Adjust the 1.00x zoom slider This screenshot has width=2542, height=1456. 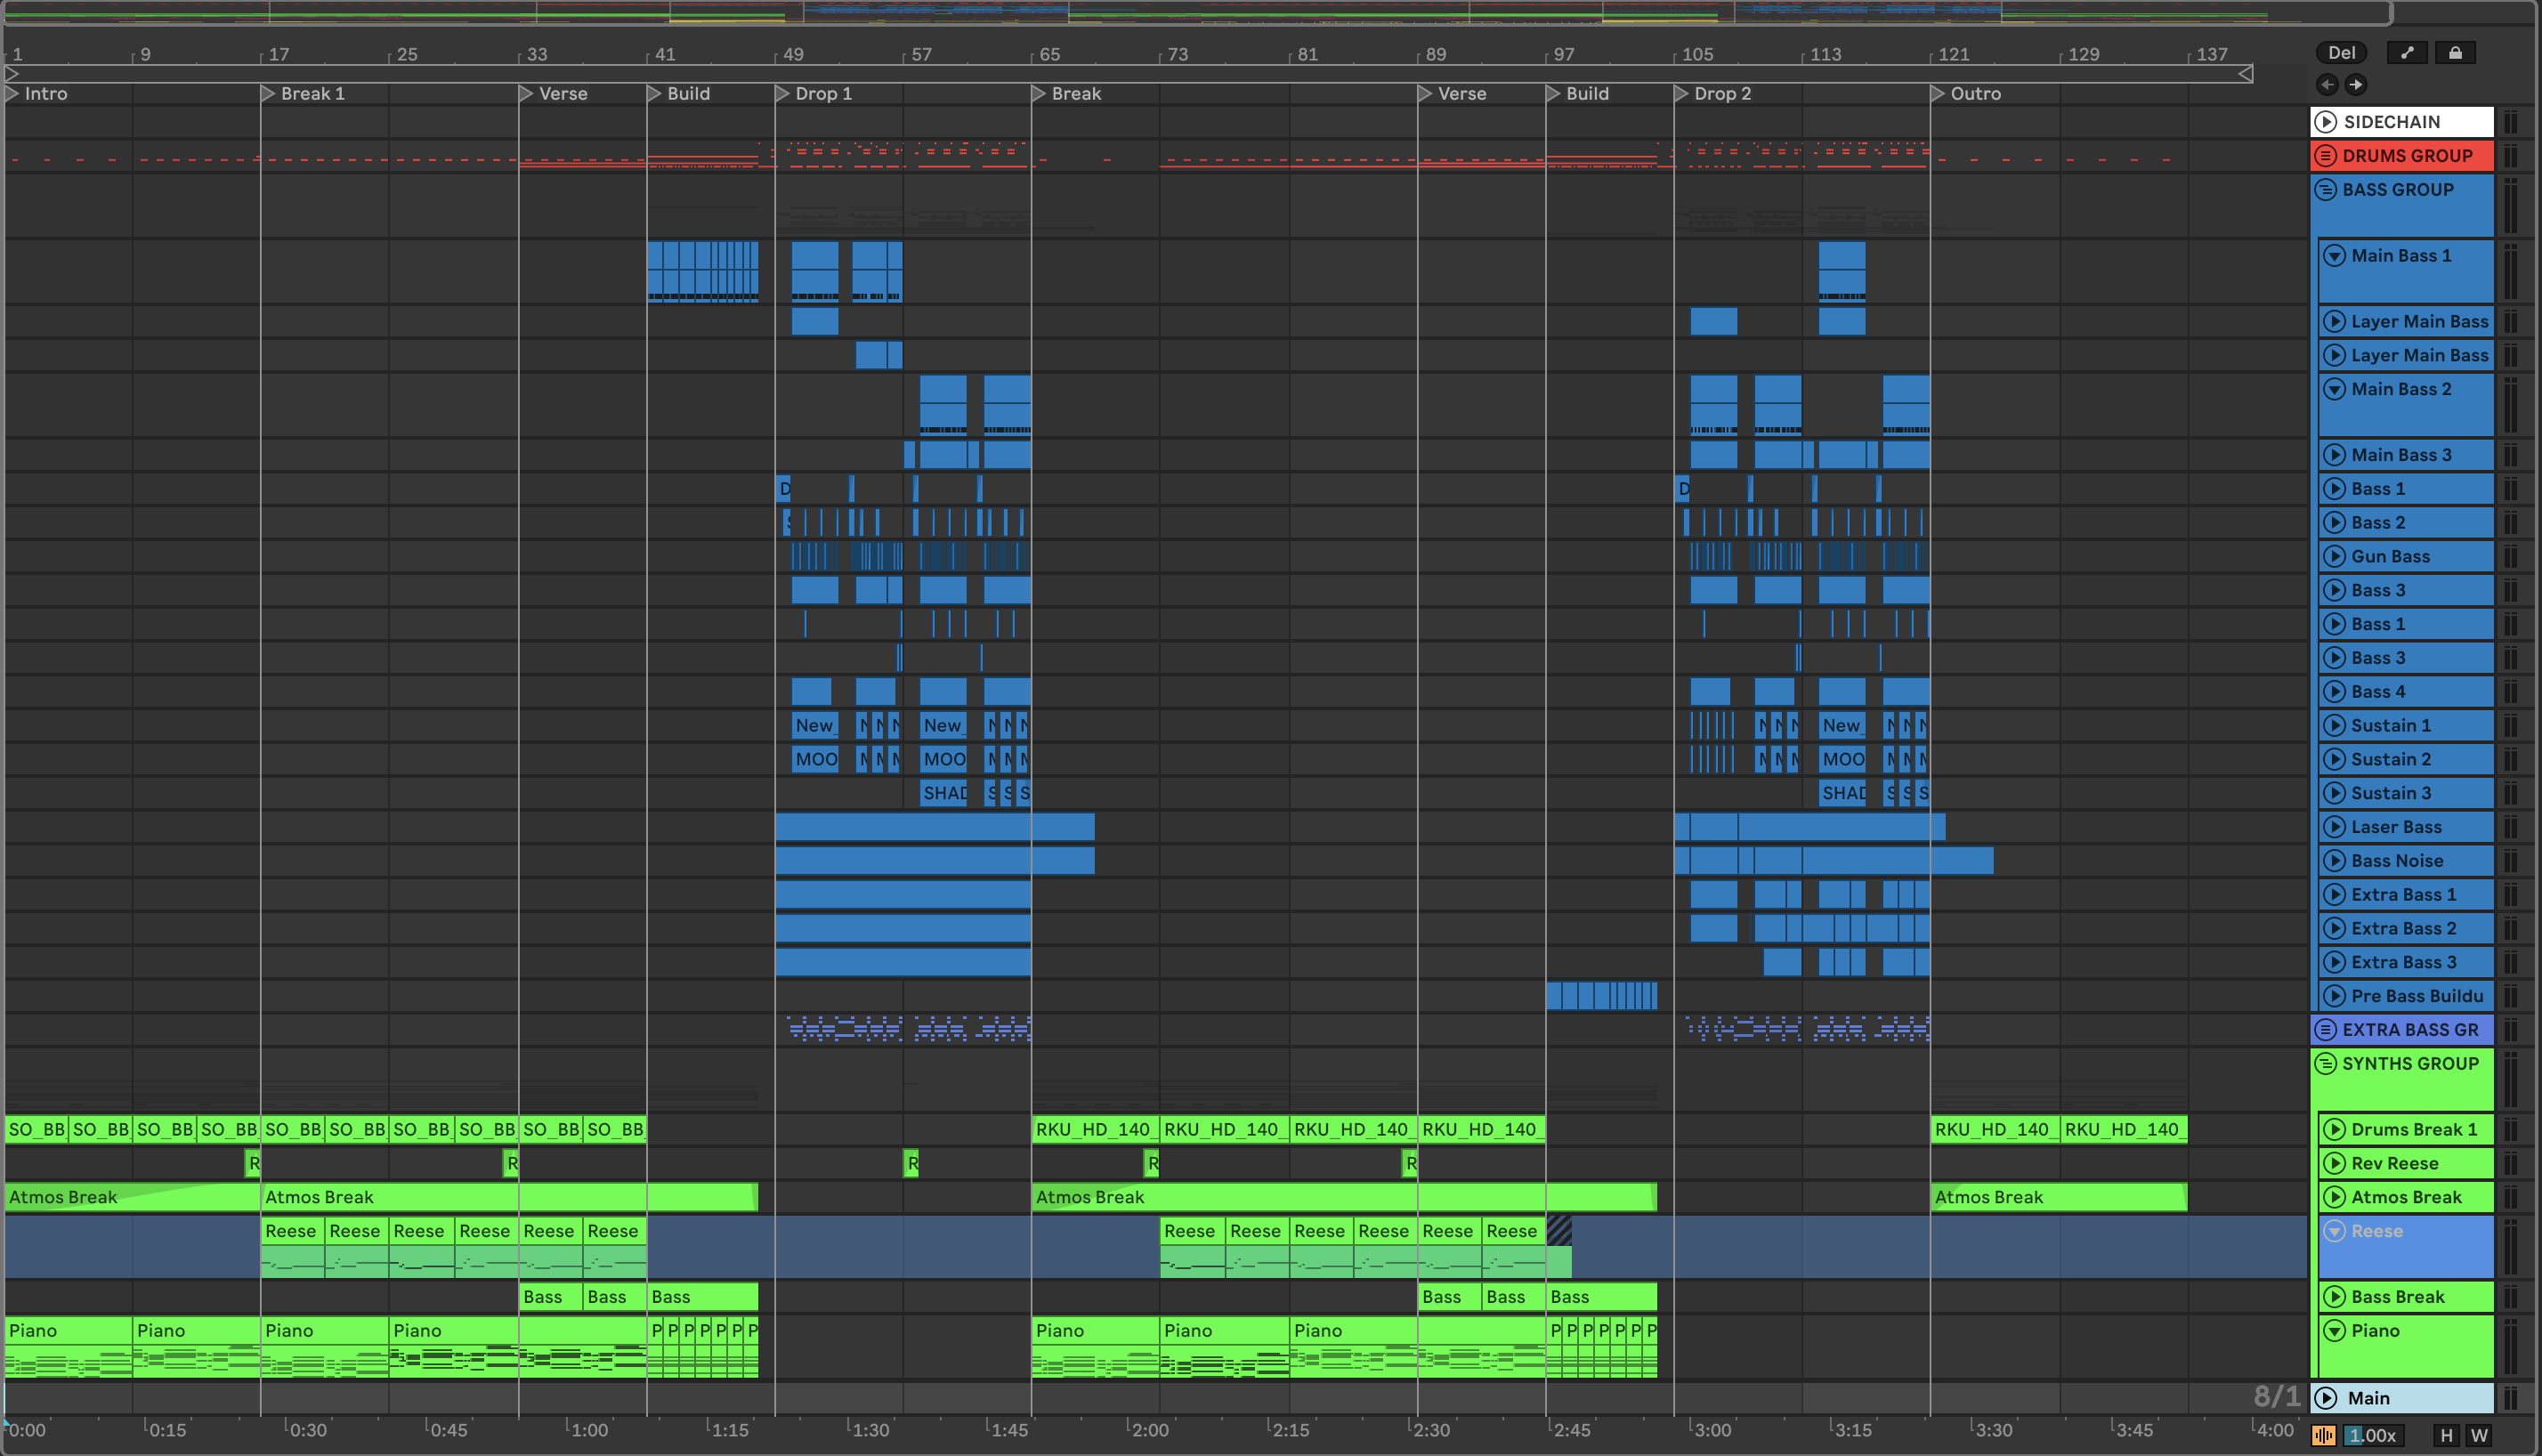(2372, 1435)
